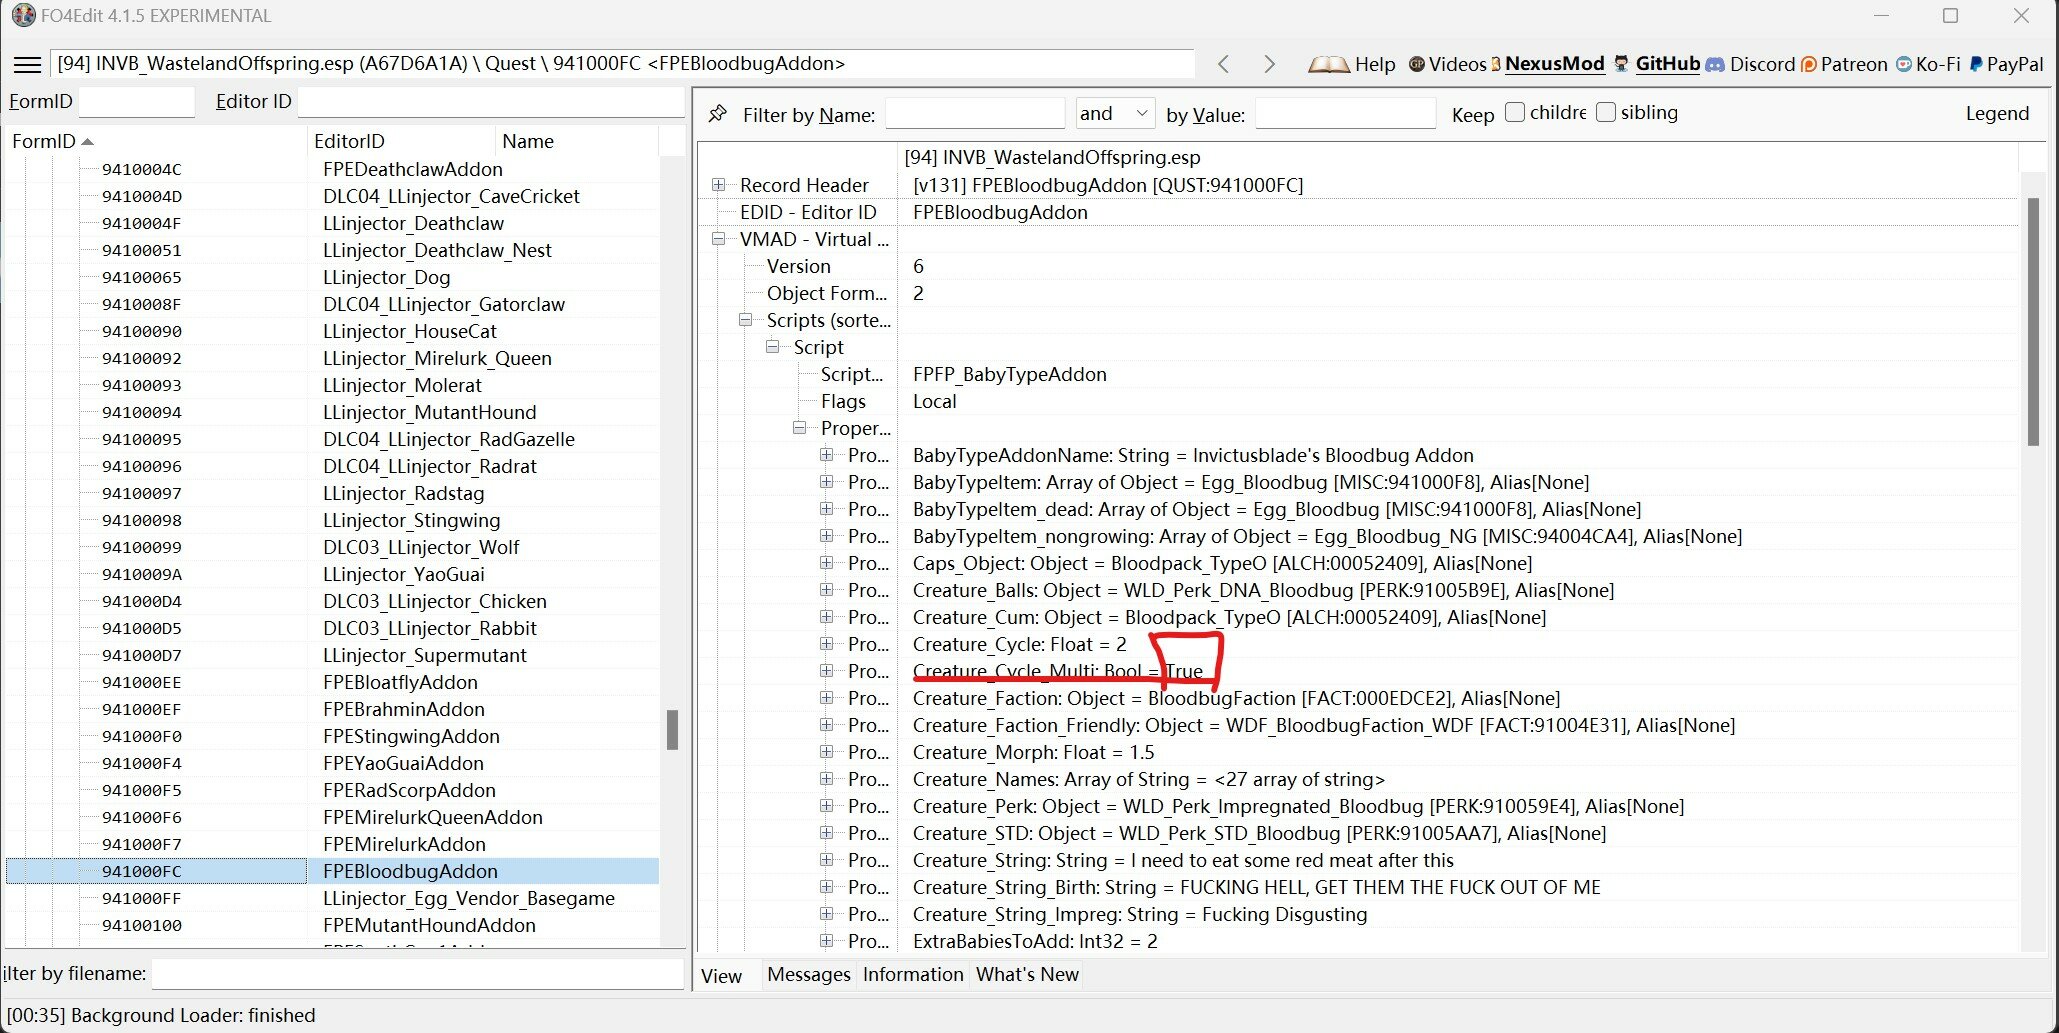Click the Patreon icon
Image resolution: width=2059 pixels, height=1033 pixels.
point(1809,63)
